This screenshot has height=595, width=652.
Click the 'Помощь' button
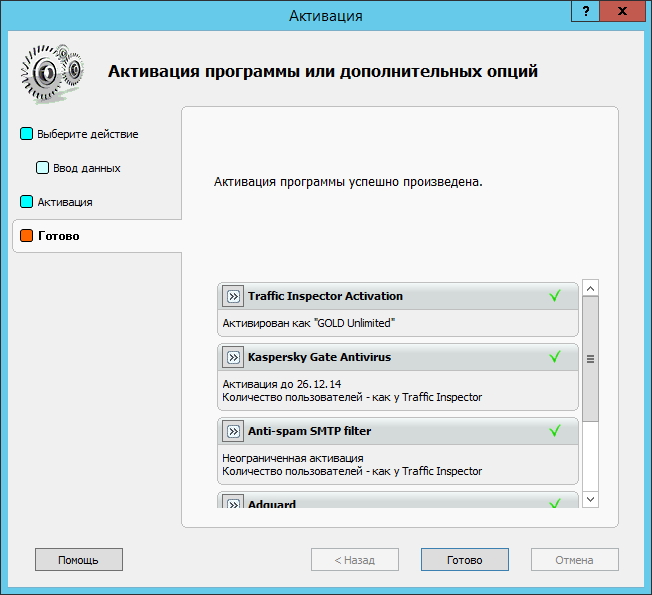(x=79, y=560)
